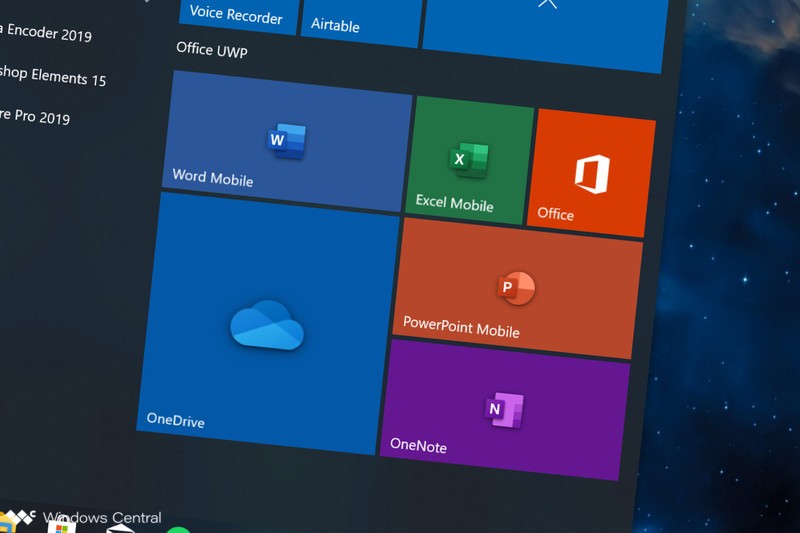800x533 pixels.
Task: Open the Word Mobile tile
Action: tap(287, 141)
